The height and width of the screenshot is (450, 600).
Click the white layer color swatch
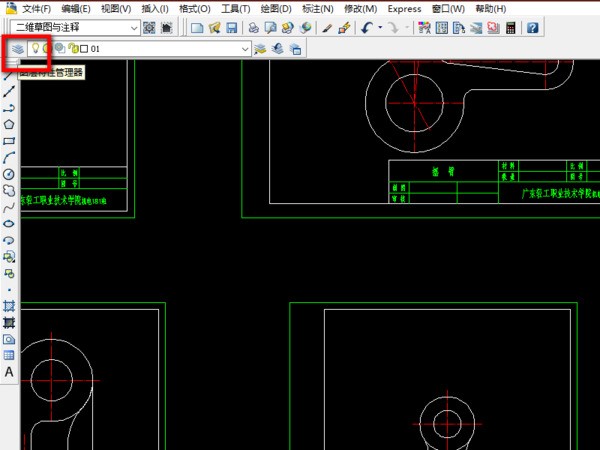tap(85, 48)
